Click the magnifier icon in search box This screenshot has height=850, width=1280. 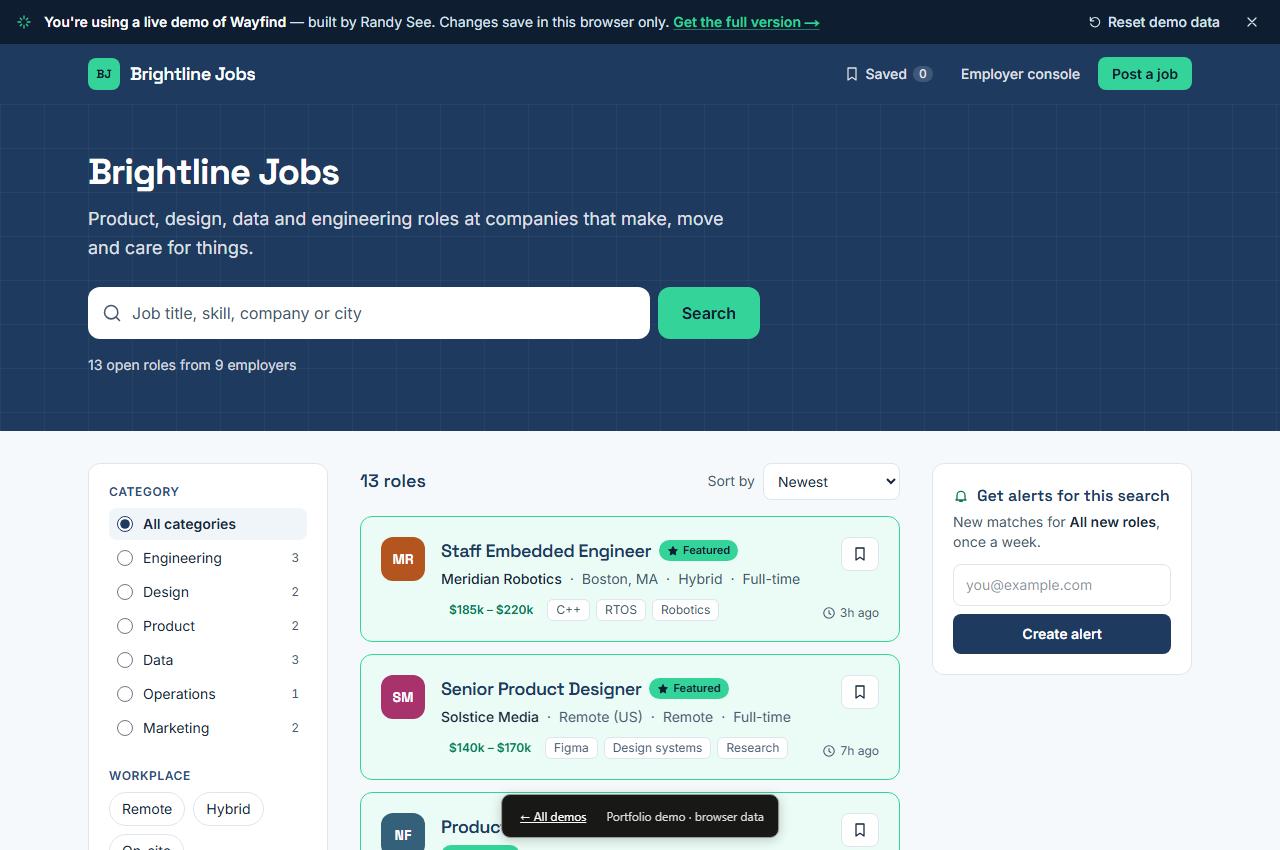[x=112, y=313]
